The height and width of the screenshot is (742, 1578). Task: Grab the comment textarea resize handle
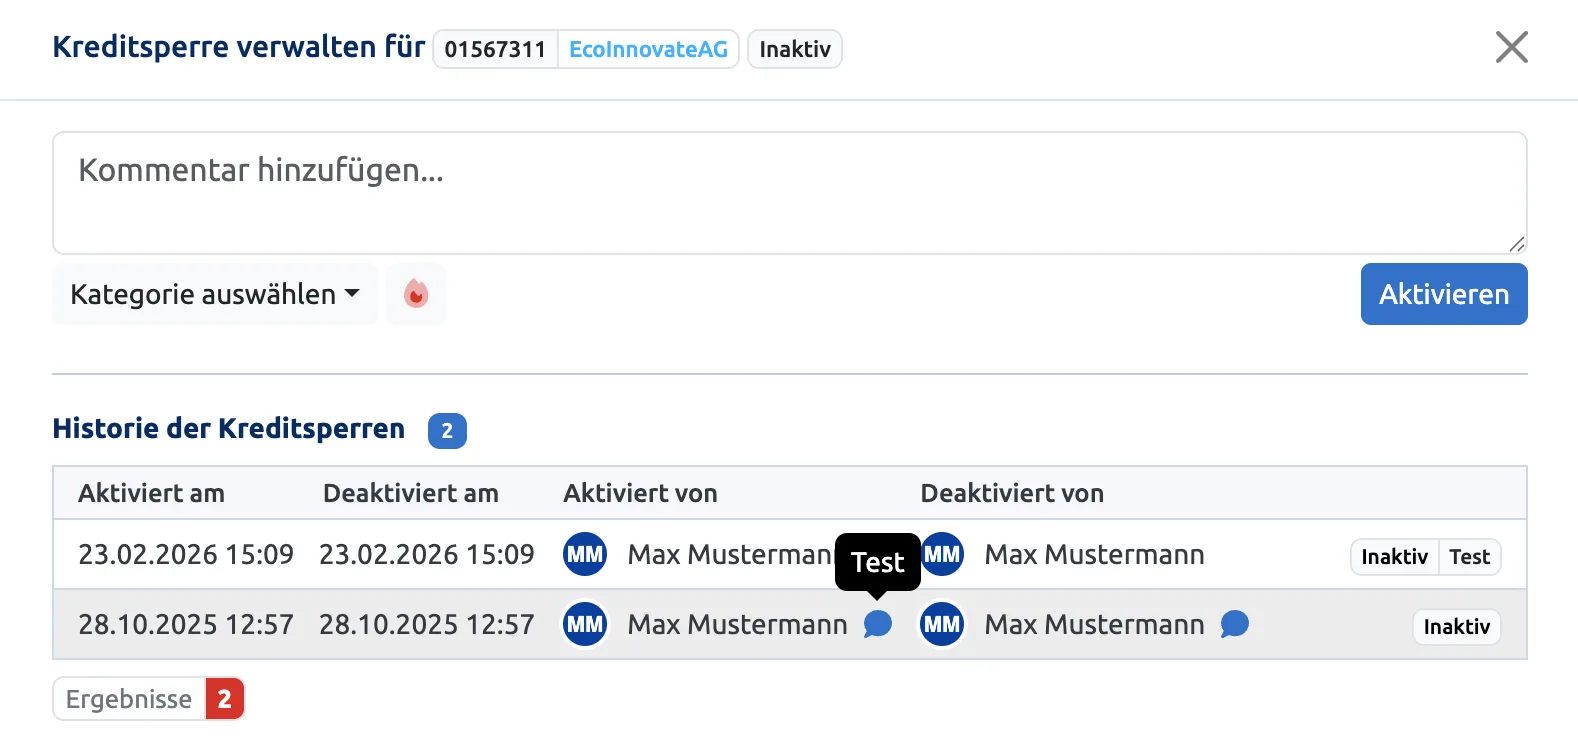click(1517, 244)
